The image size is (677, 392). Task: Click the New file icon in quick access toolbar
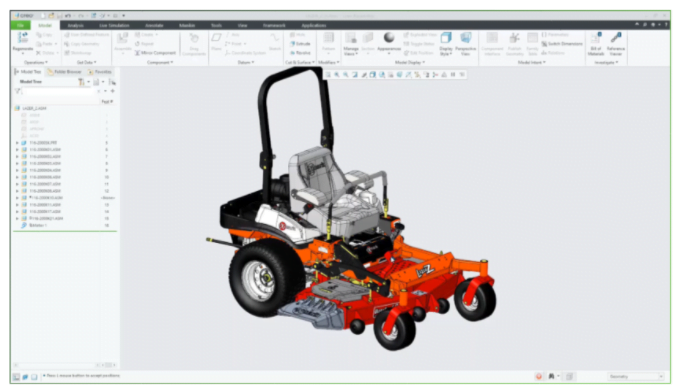[x=43, y=16]
